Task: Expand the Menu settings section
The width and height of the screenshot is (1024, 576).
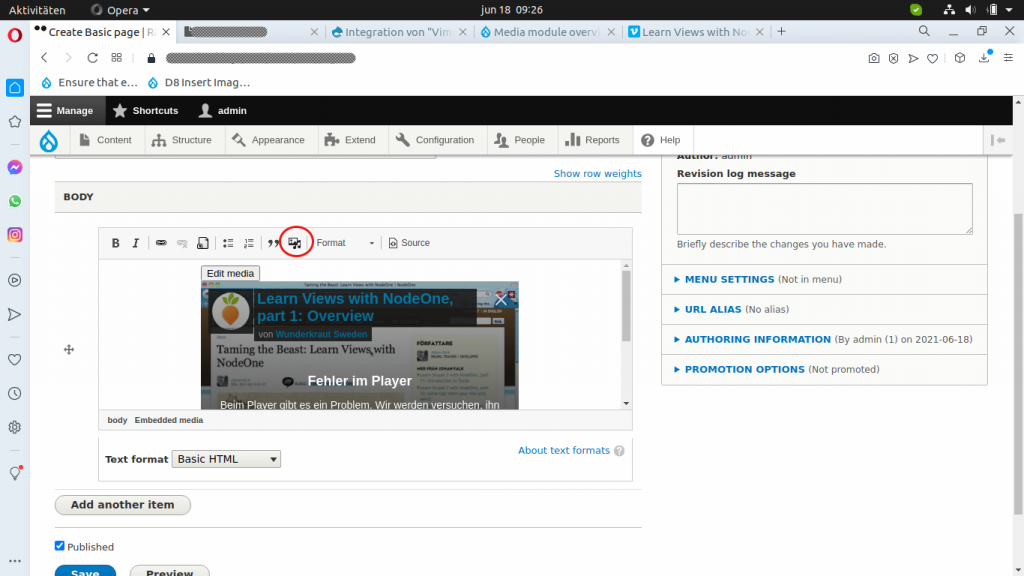Action: coord(729,280)
